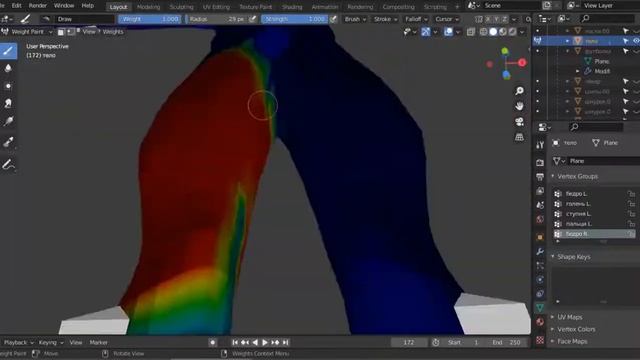Open the viewport Weights menu
Screen dimensions: 640x360
[113, 32]
